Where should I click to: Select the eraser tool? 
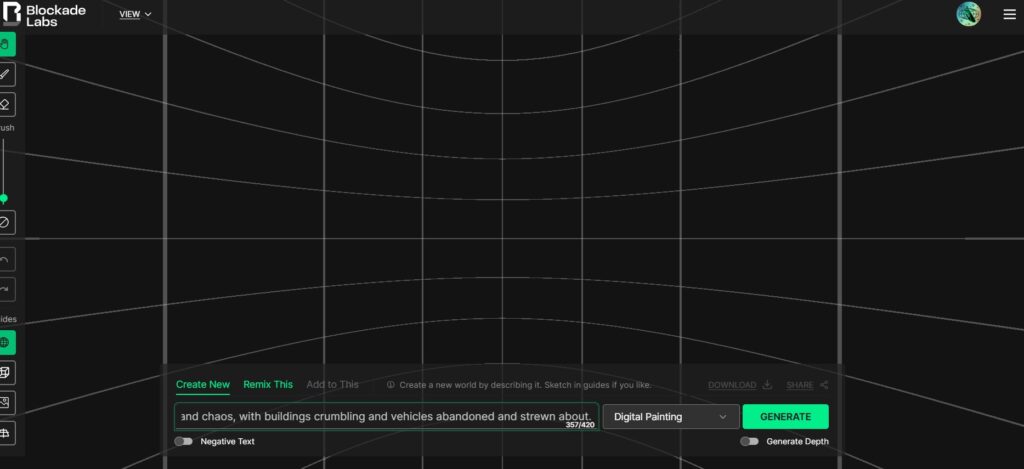tap(6, 104)
